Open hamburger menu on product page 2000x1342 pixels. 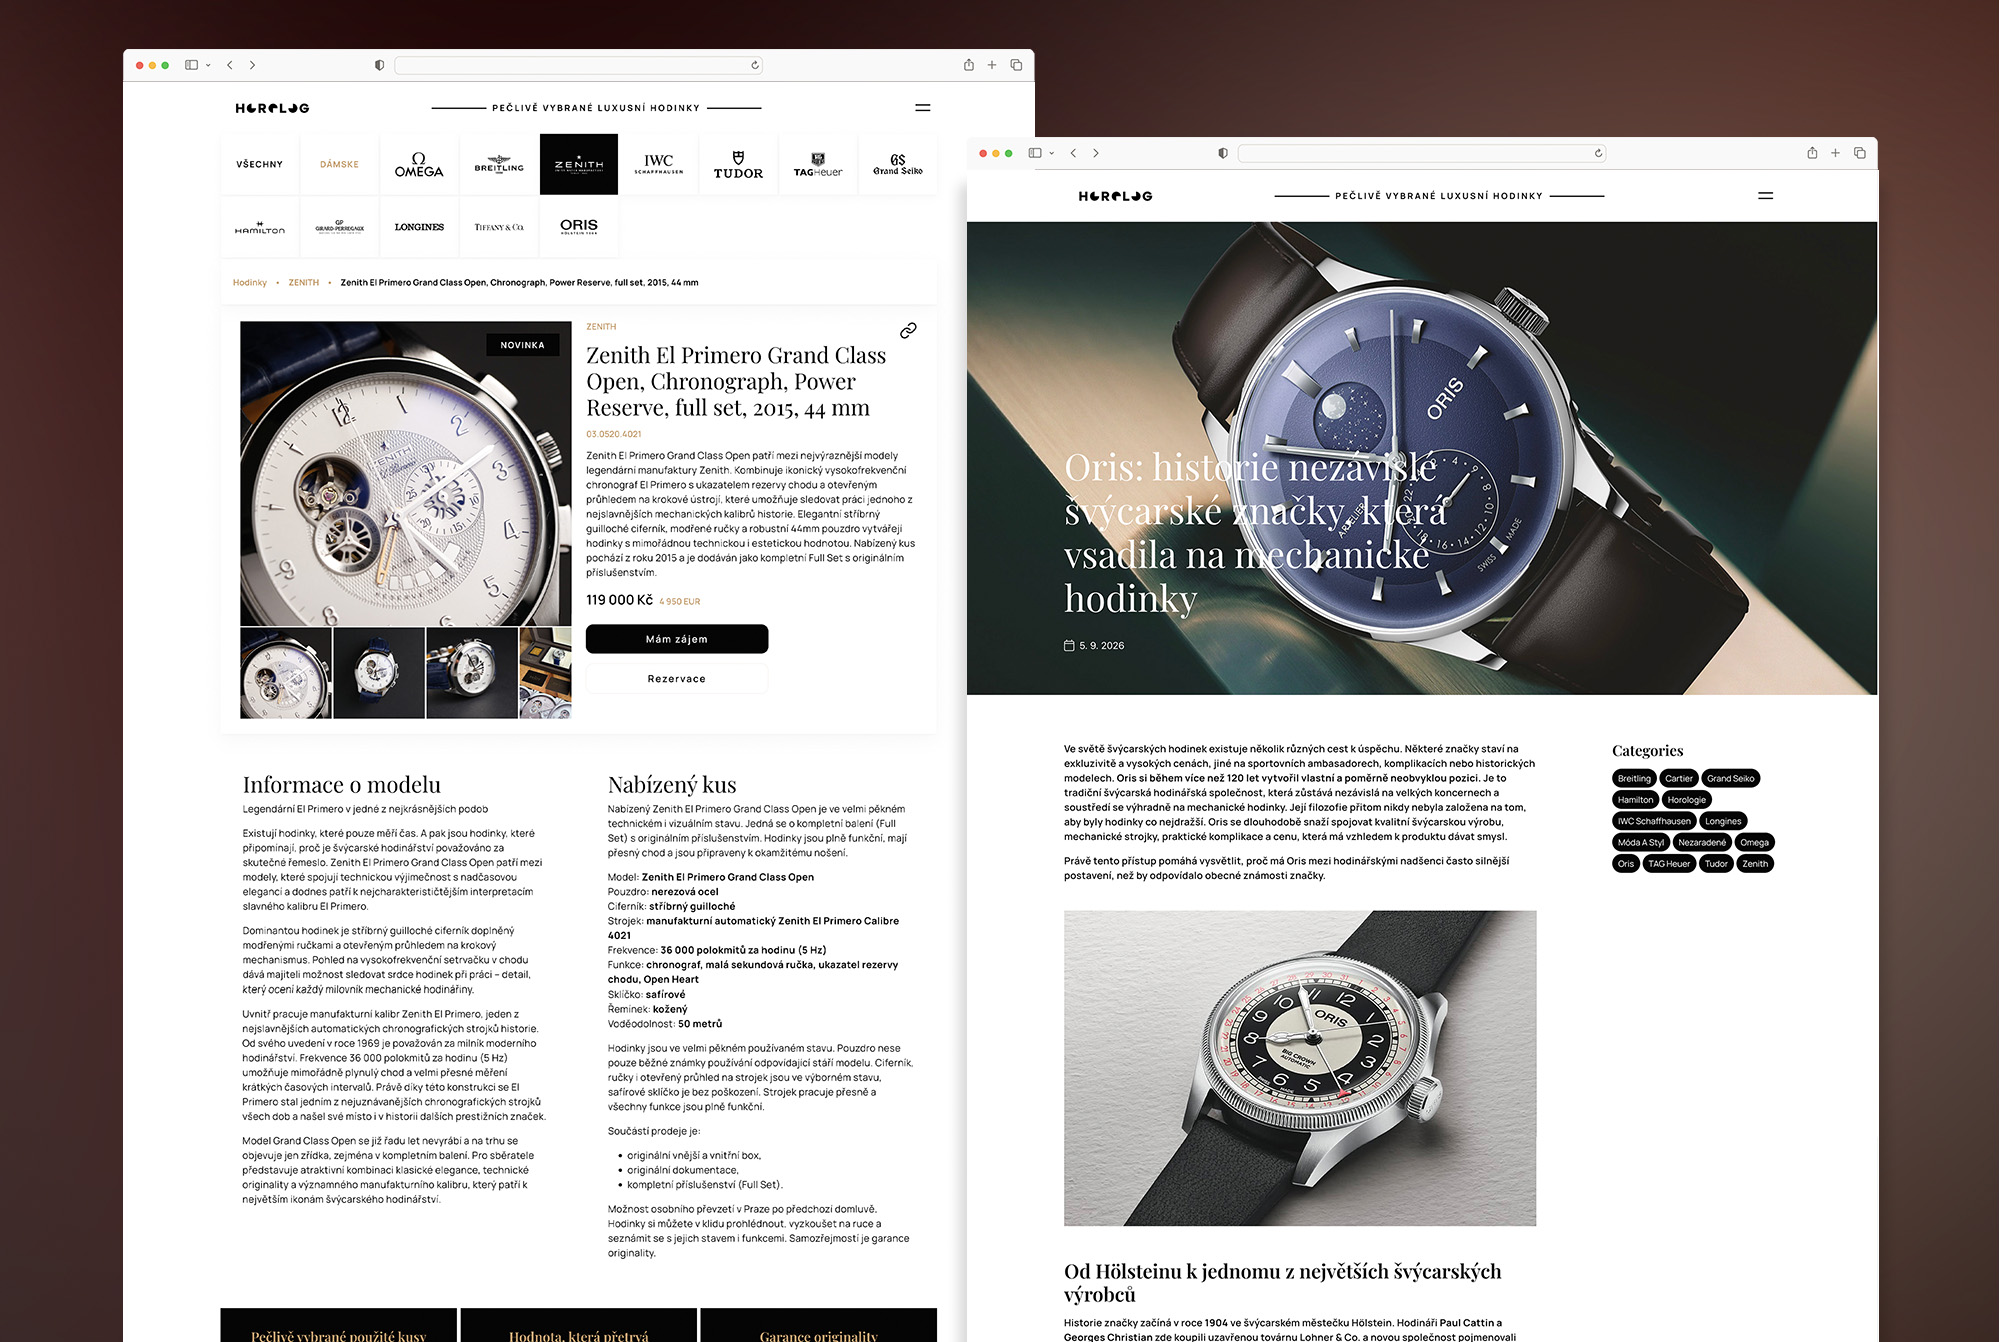click(x=922, y=107)
